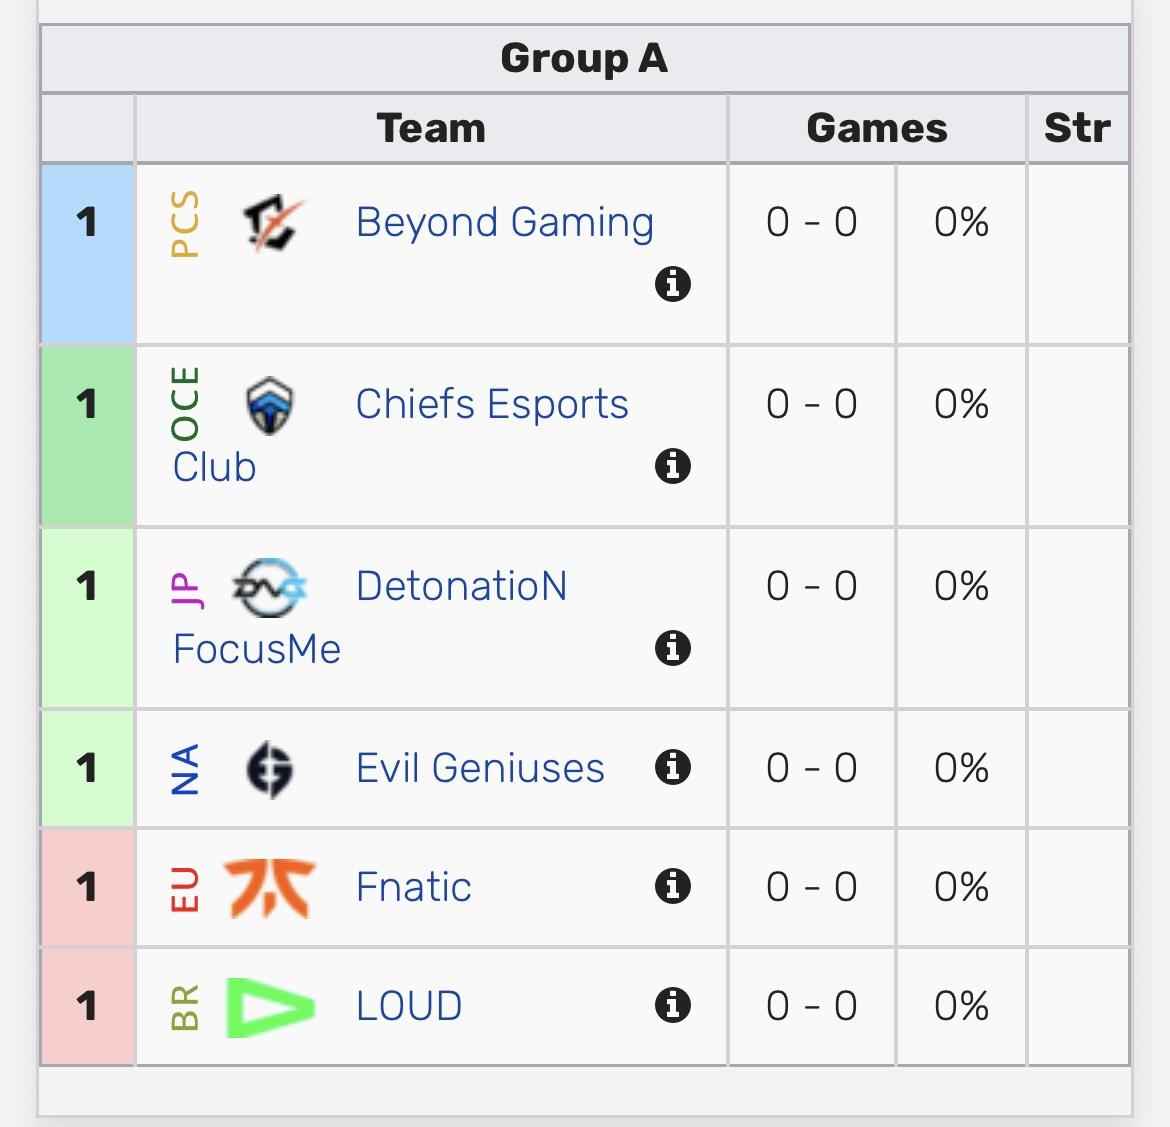Click the Games column header
This screenshot has height=1127, width=1170.
pos(878,128)
